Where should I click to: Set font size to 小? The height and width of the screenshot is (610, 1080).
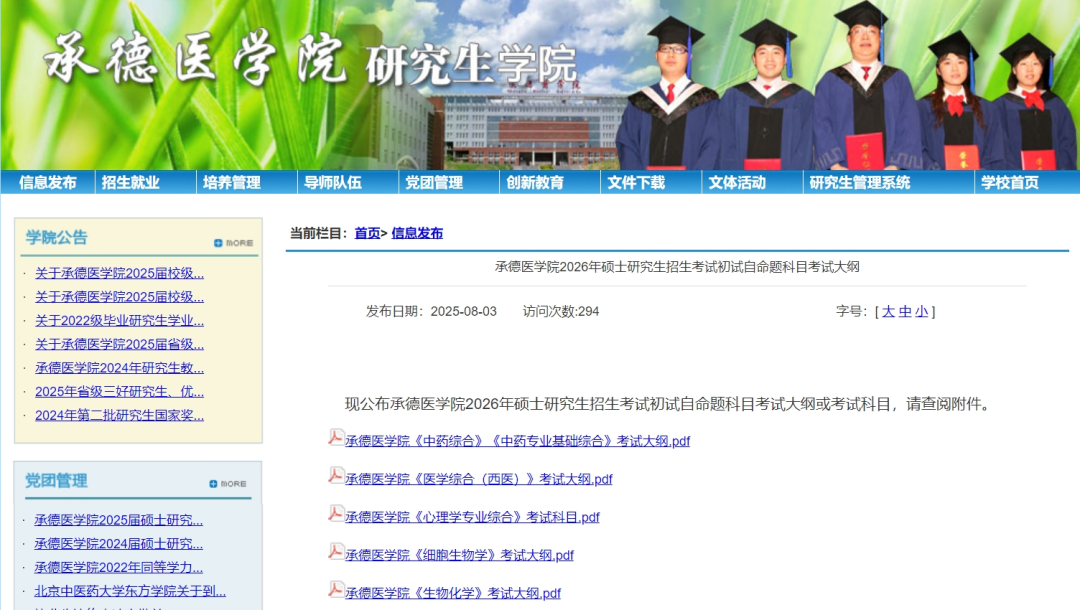(921, 311)
